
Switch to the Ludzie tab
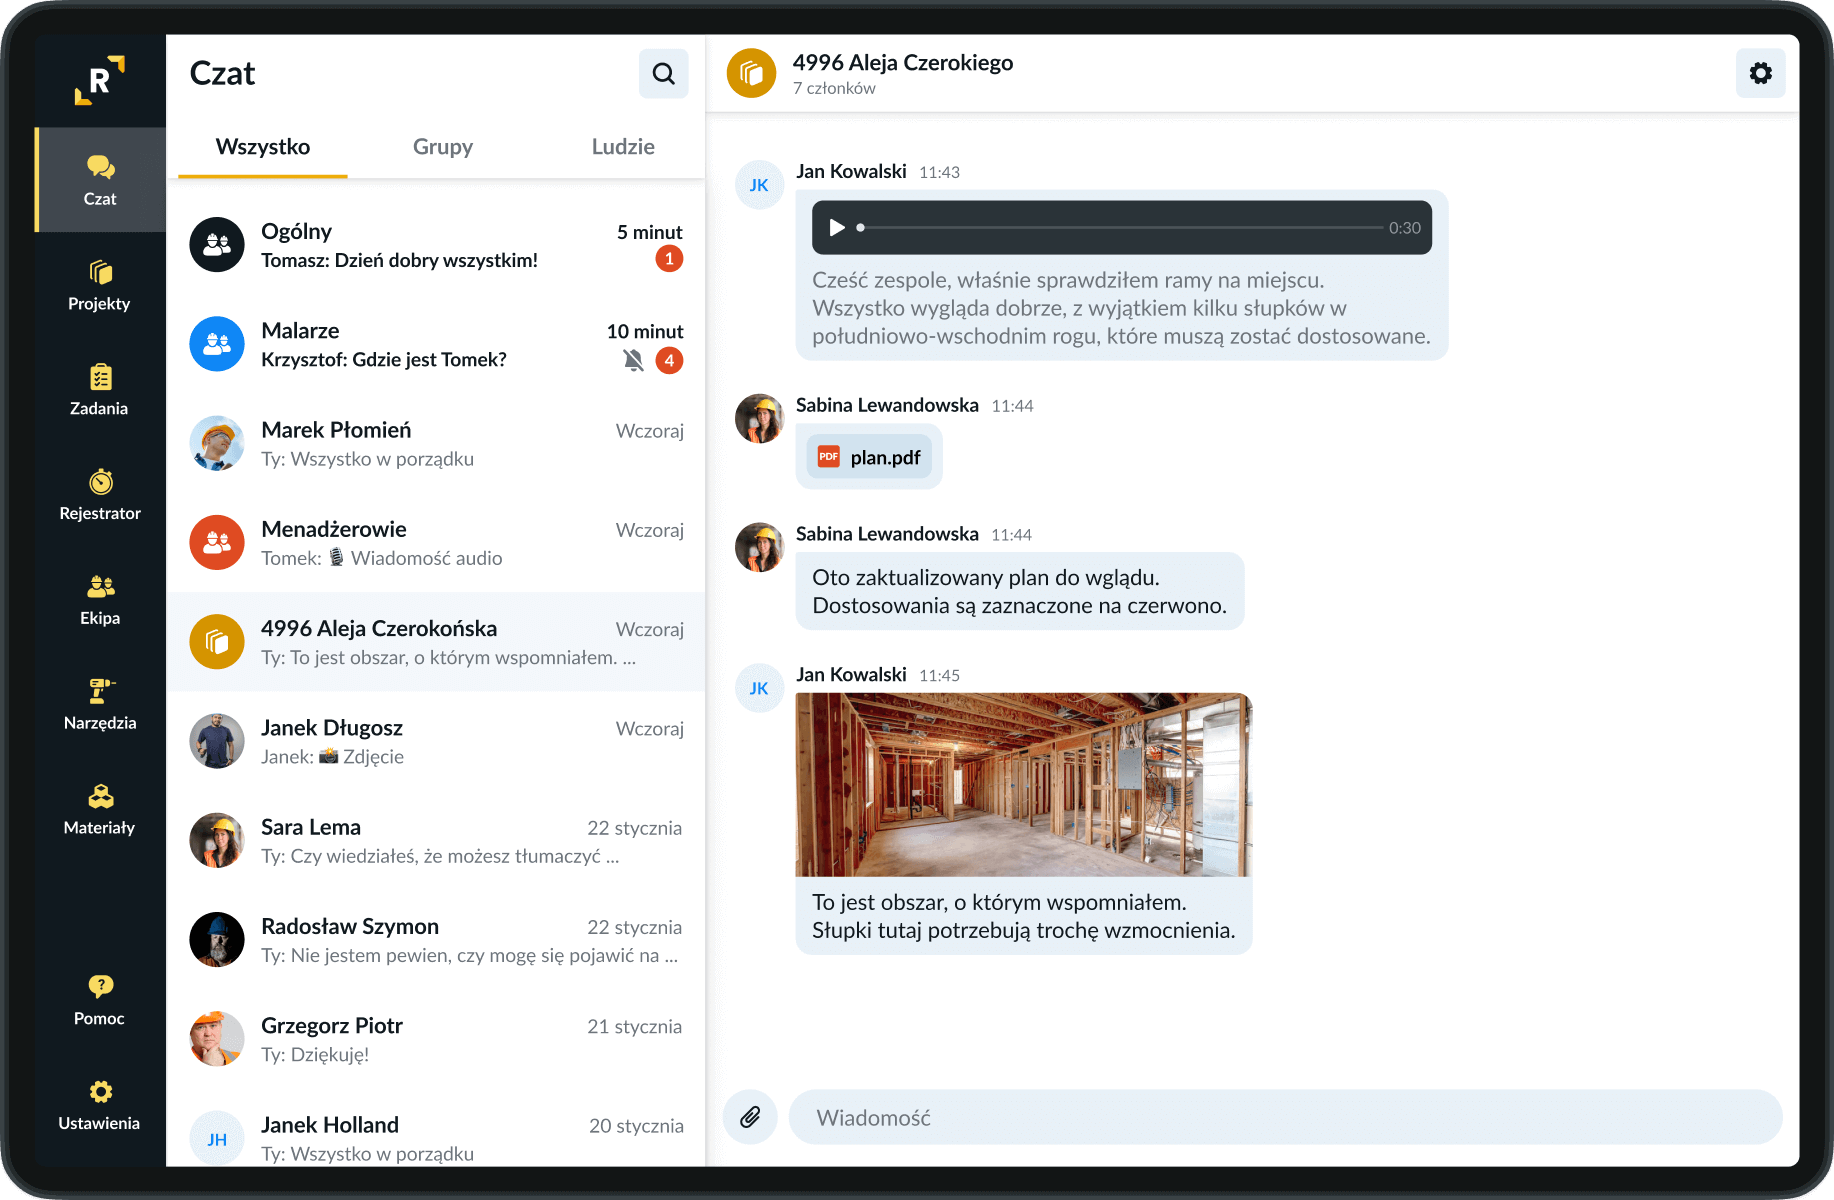point(623,147)
